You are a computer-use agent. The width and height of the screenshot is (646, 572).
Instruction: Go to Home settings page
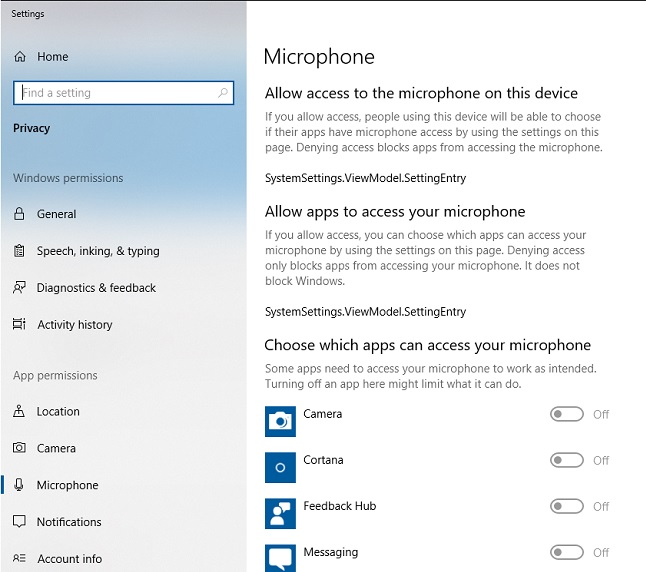(52, 56)
